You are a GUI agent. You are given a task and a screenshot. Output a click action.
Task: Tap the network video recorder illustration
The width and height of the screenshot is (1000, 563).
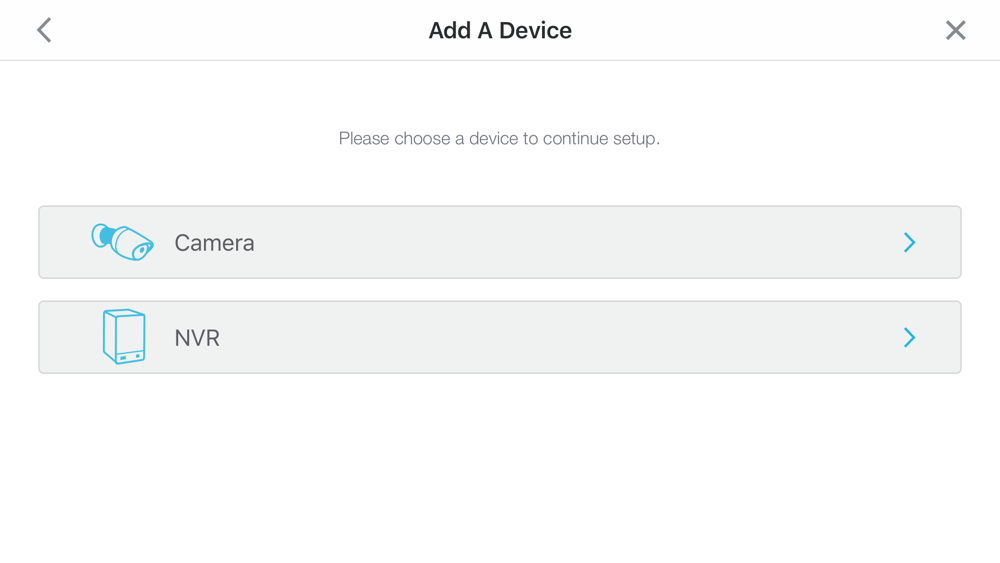[124, 337]
